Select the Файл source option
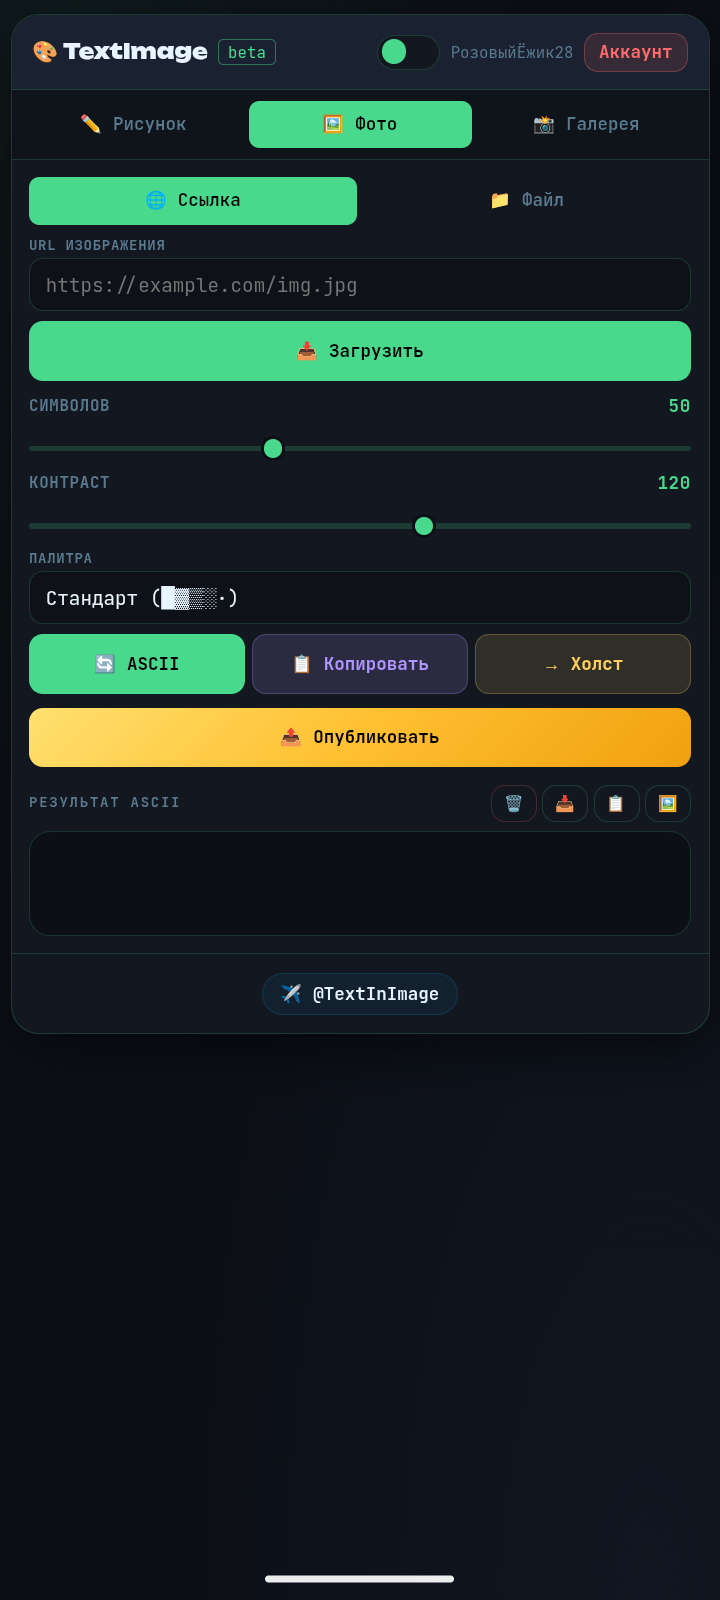 pyautogui.click(x=526, y=201)
